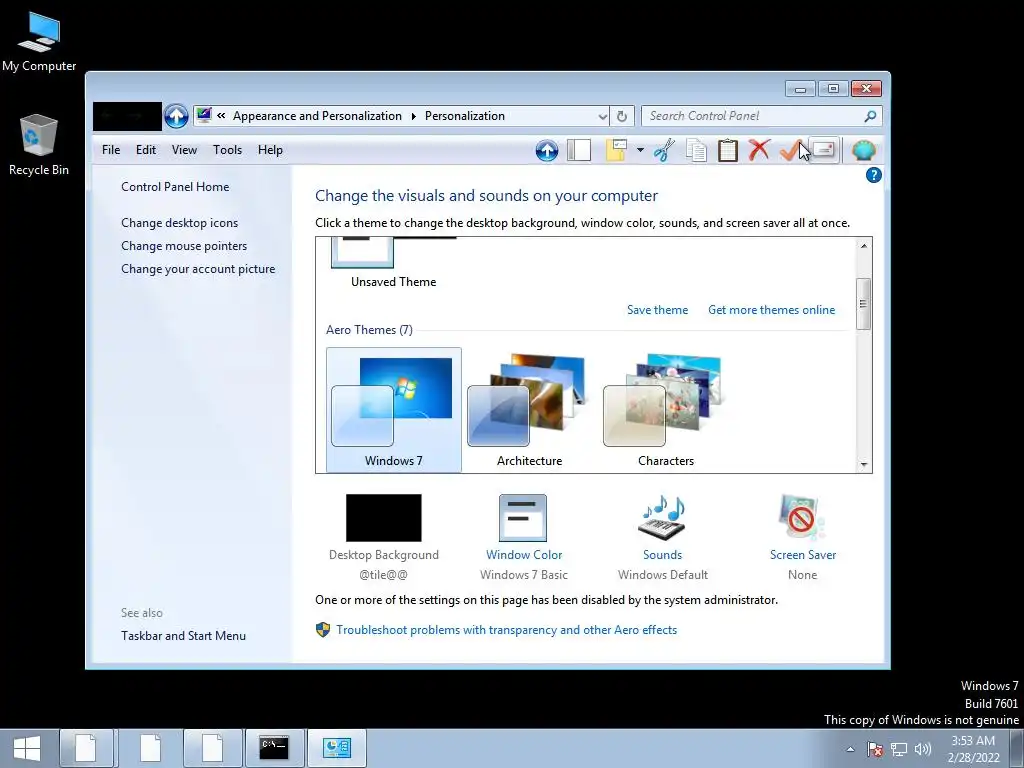The height and width of the screenshot is (768, 1024).
Task: Open the Edit menu
Action: pos(146,150)
